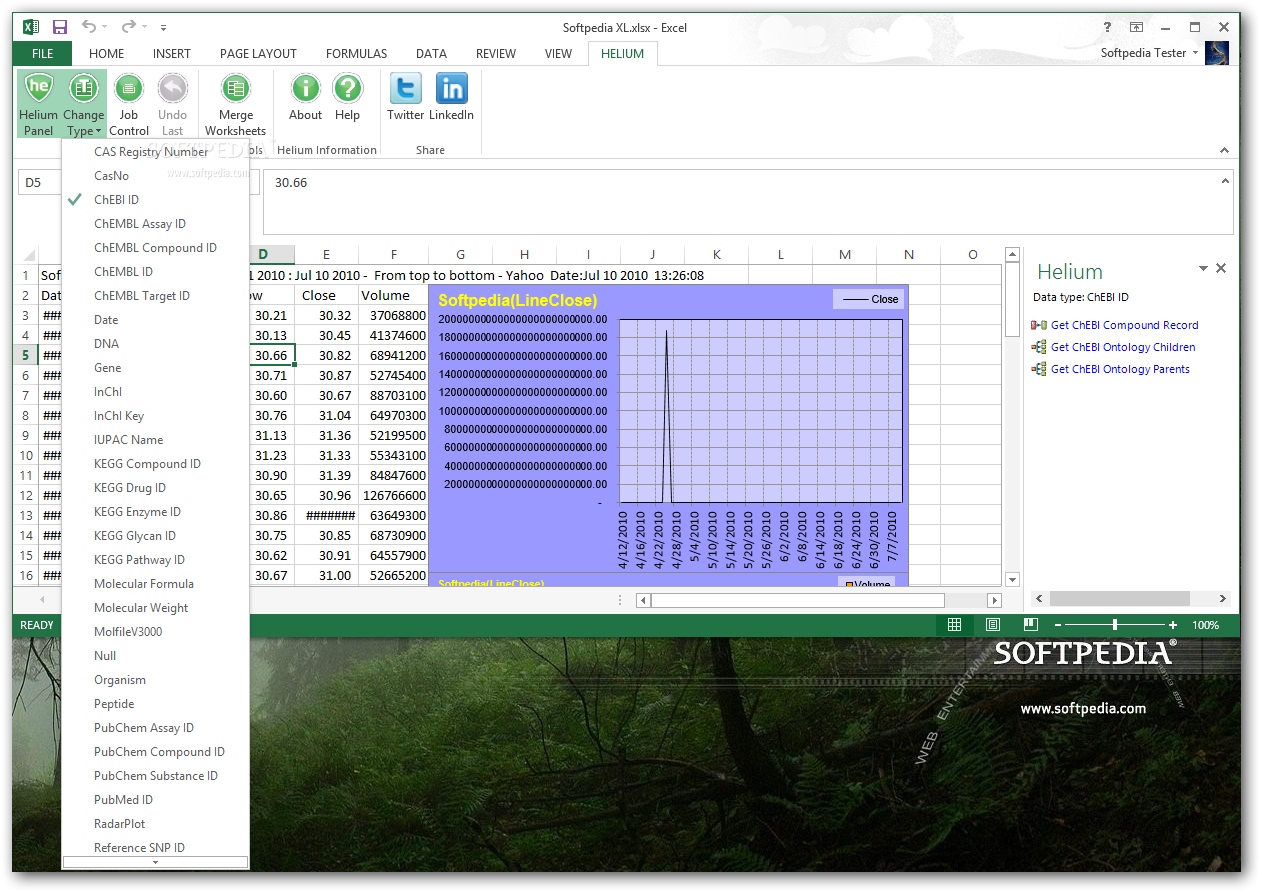The width and height of the screenshot is (1261, 892).
Task: Open the About Helium info
Action: pos(305,98)
